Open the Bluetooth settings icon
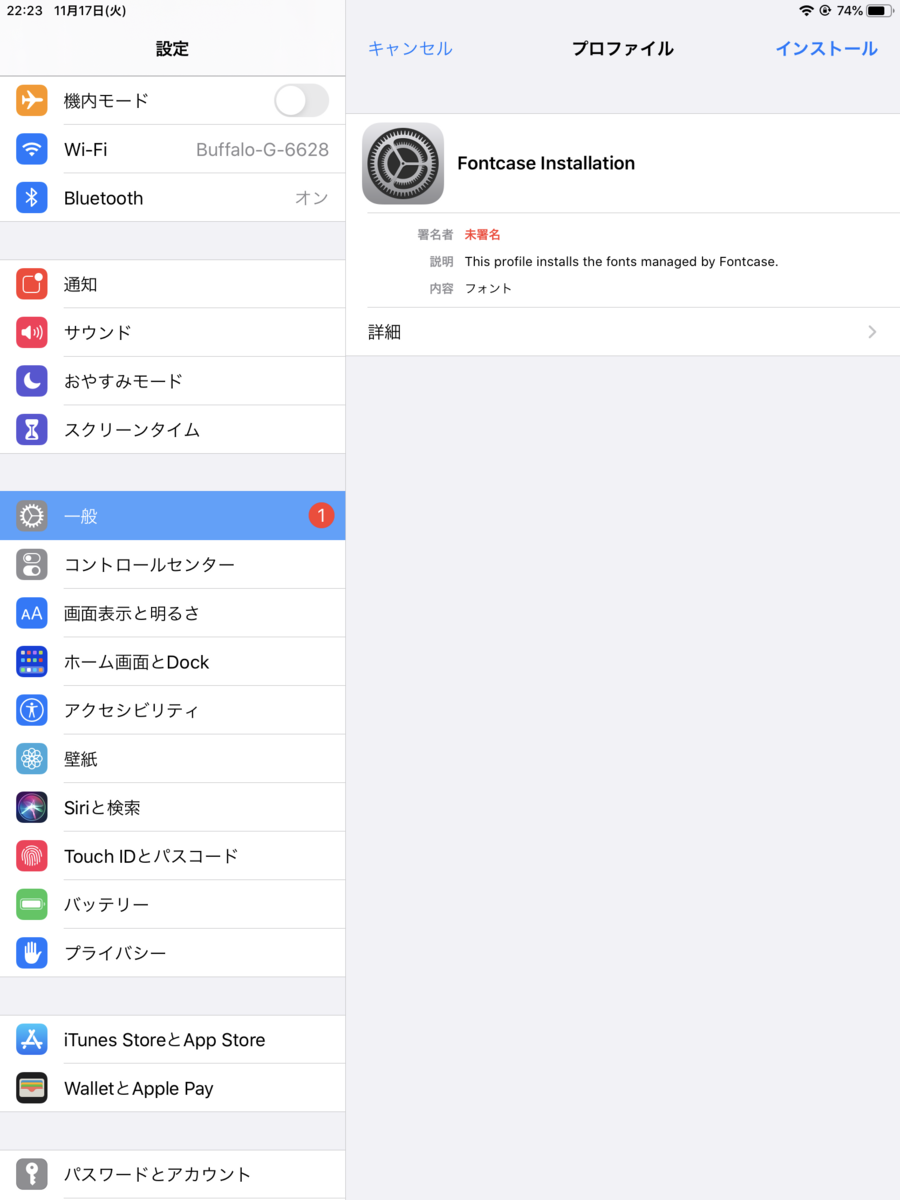The image size is (900, 1200). point(32,198)
